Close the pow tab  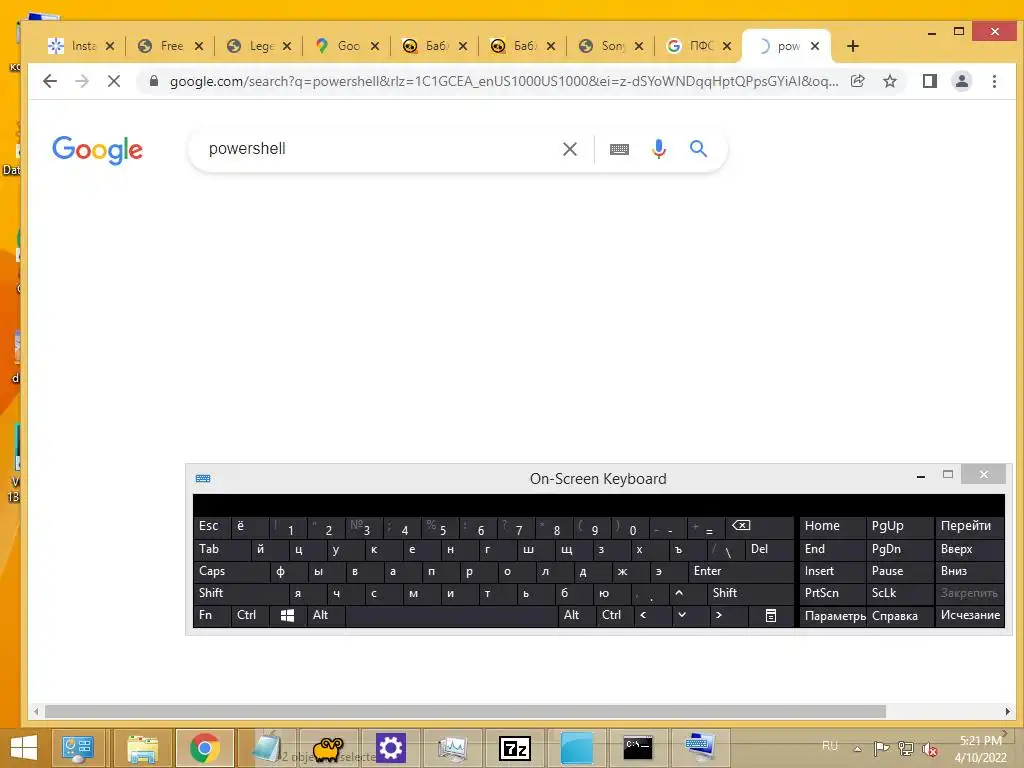814,46
